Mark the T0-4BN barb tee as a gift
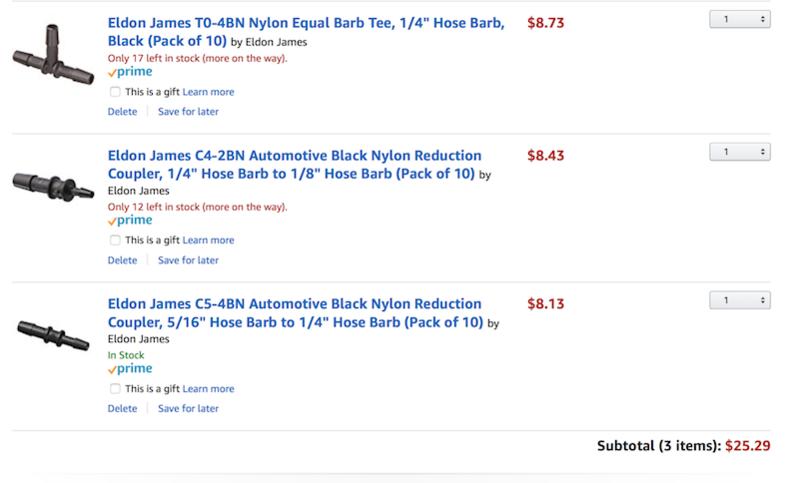This screenshot has height=483, width=799. (x=115, y=92)
